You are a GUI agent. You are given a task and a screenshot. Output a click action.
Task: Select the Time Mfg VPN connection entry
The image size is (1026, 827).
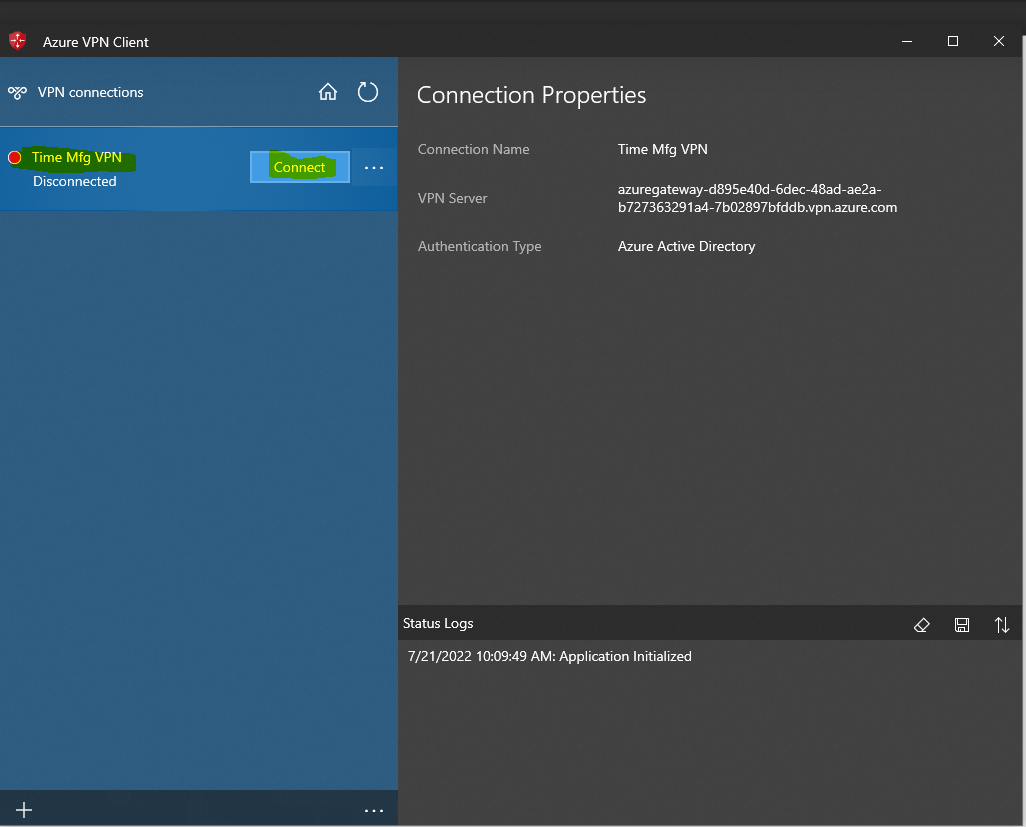pos(199,169)
